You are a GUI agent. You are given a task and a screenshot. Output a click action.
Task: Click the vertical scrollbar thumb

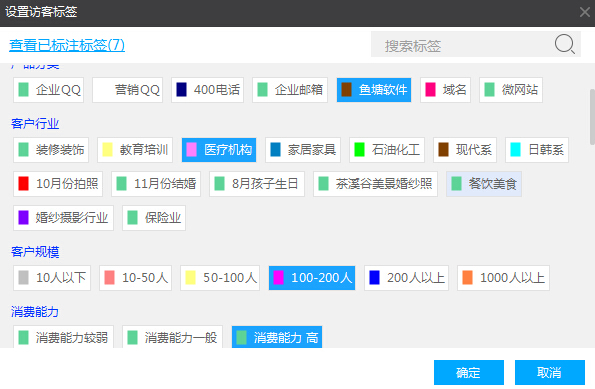[x=592, y=117]
